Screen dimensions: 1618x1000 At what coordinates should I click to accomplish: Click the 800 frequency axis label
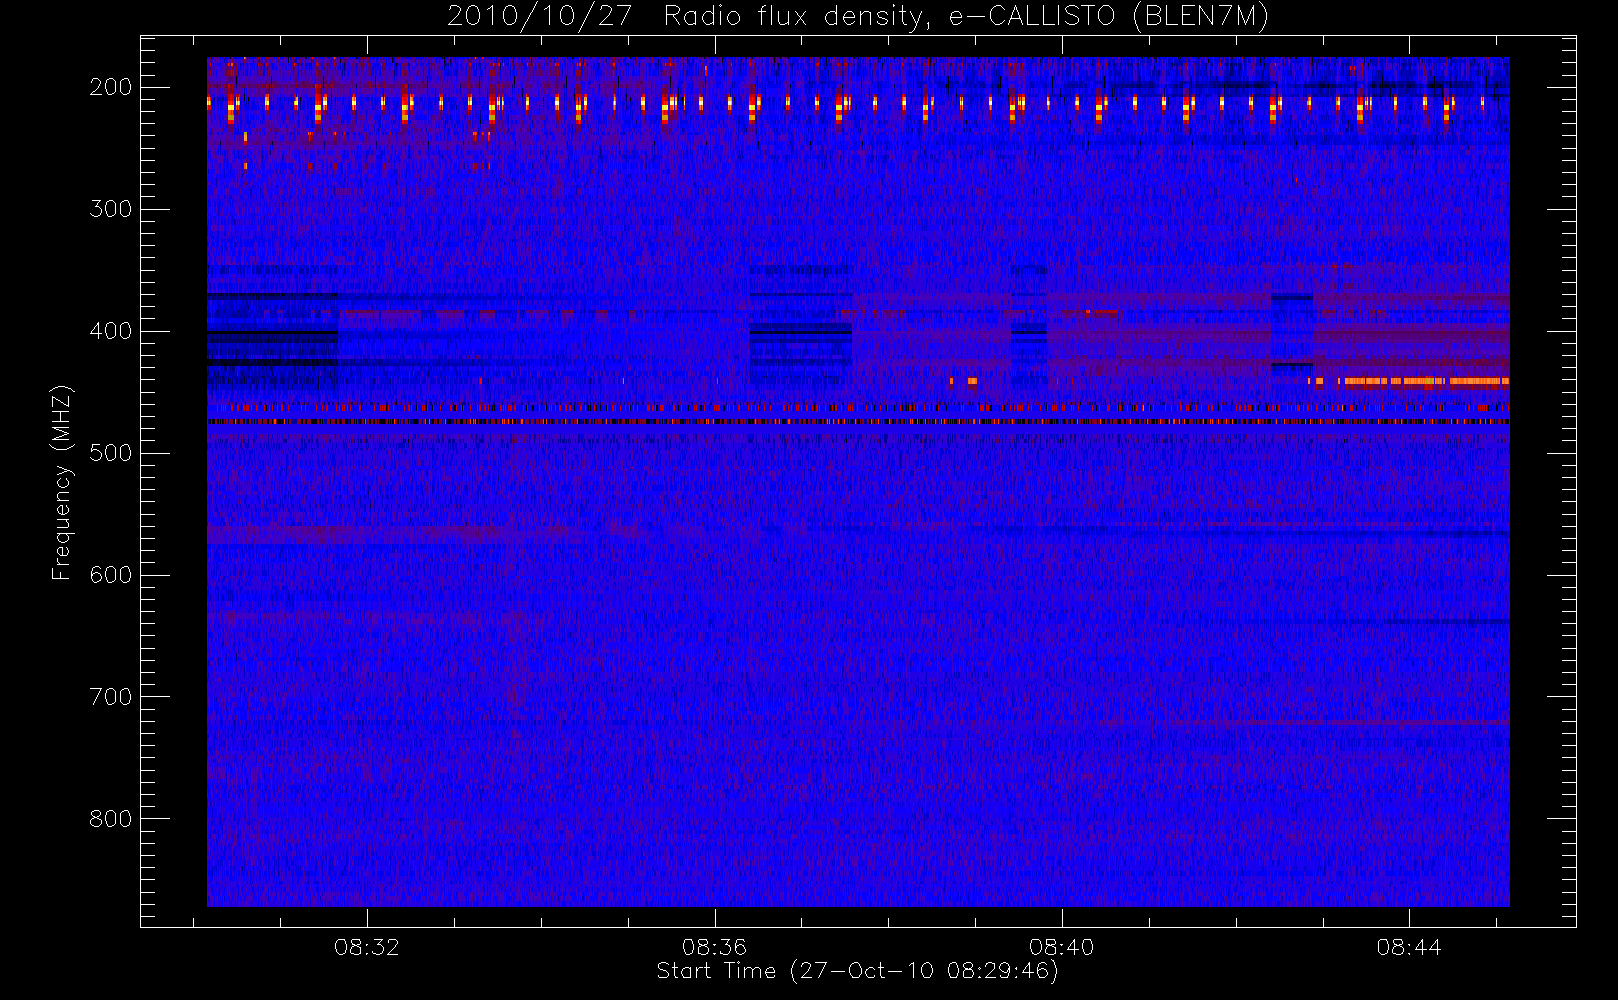(x=110, y=819)
